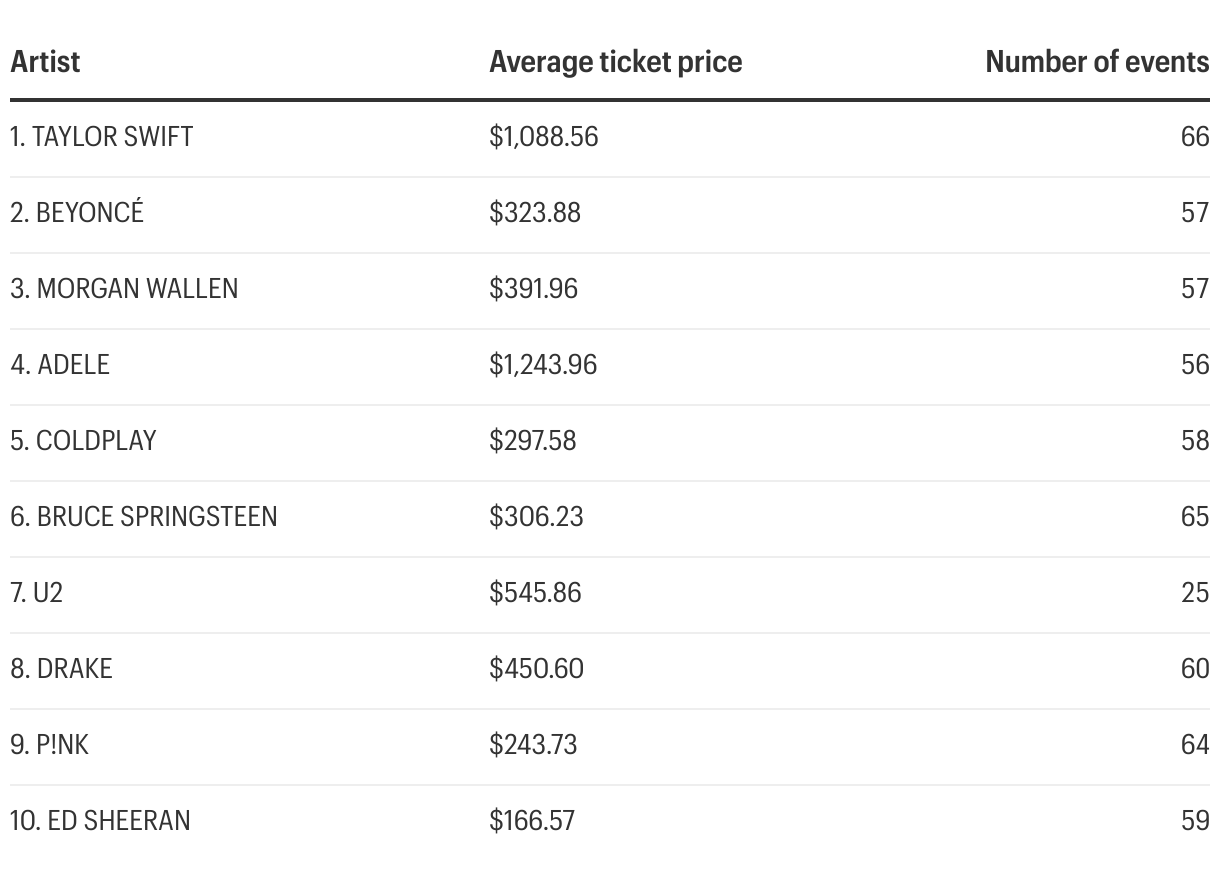Click the Coldplay artist cell
Screen dimensions: 1220x870
(83, 441)
